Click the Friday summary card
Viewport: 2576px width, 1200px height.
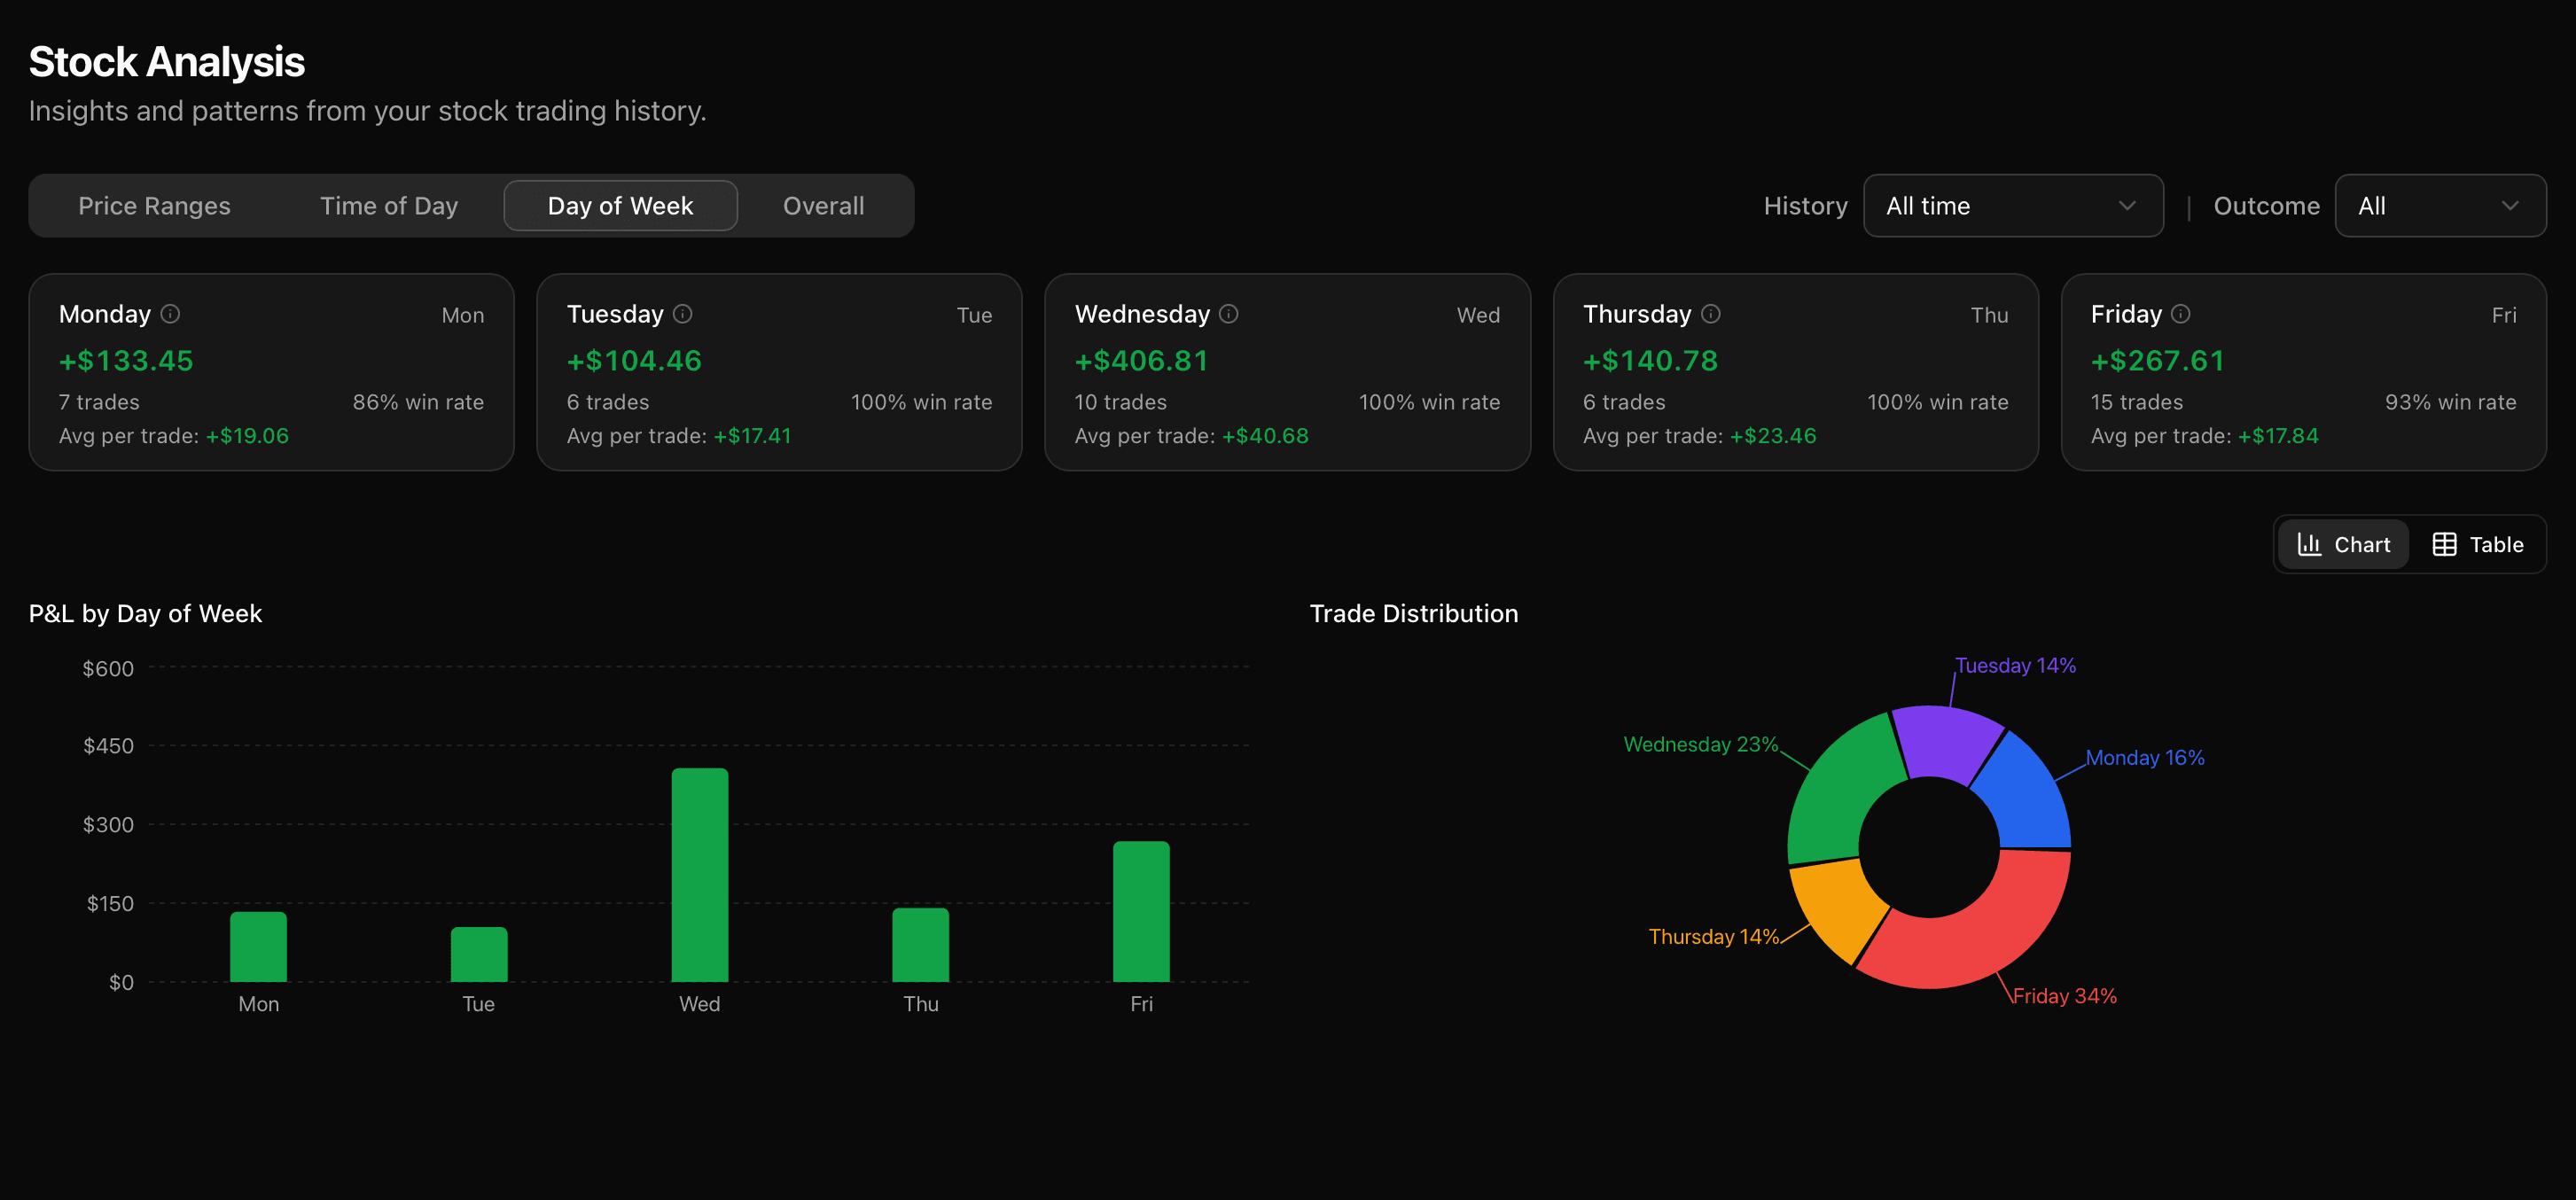2304,372
